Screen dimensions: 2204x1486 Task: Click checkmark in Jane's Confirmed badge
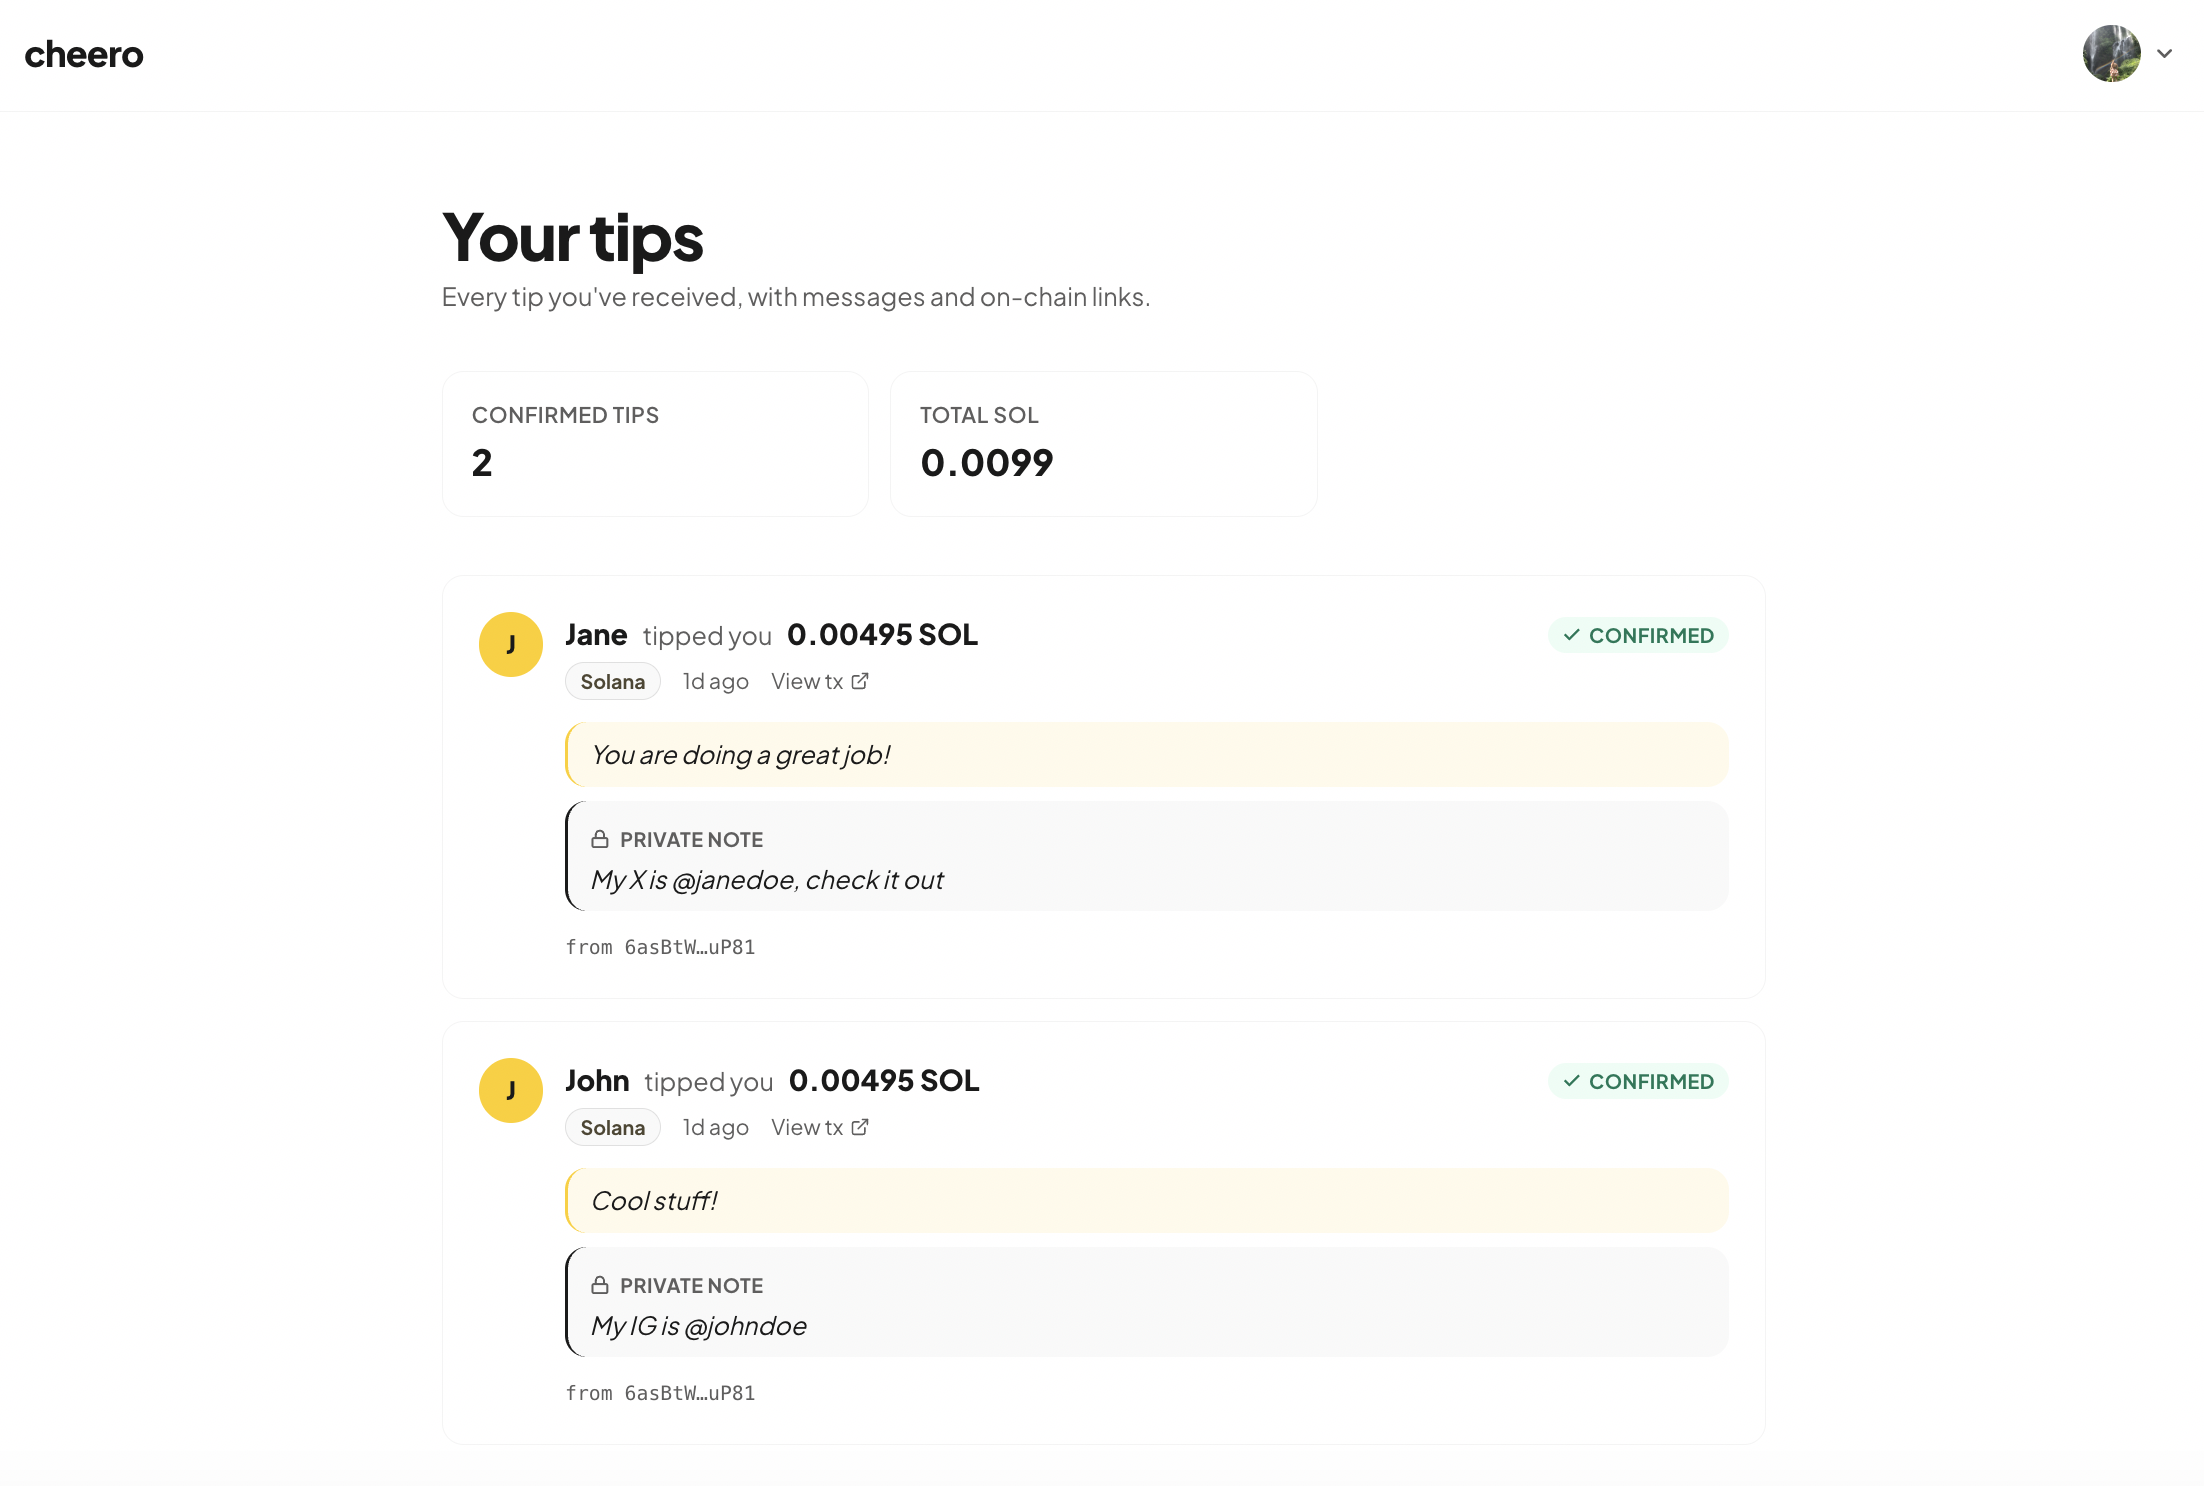point(1572,635)
